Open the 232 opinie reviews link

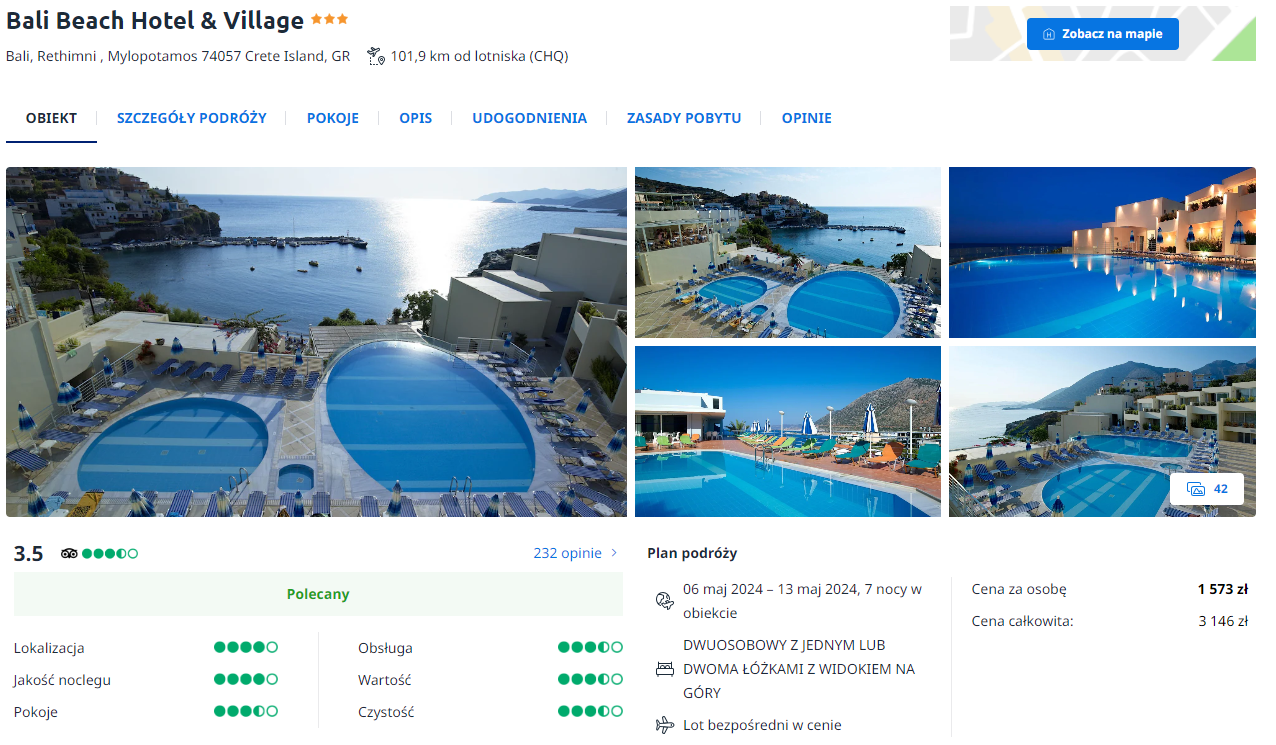pos(567,553)
